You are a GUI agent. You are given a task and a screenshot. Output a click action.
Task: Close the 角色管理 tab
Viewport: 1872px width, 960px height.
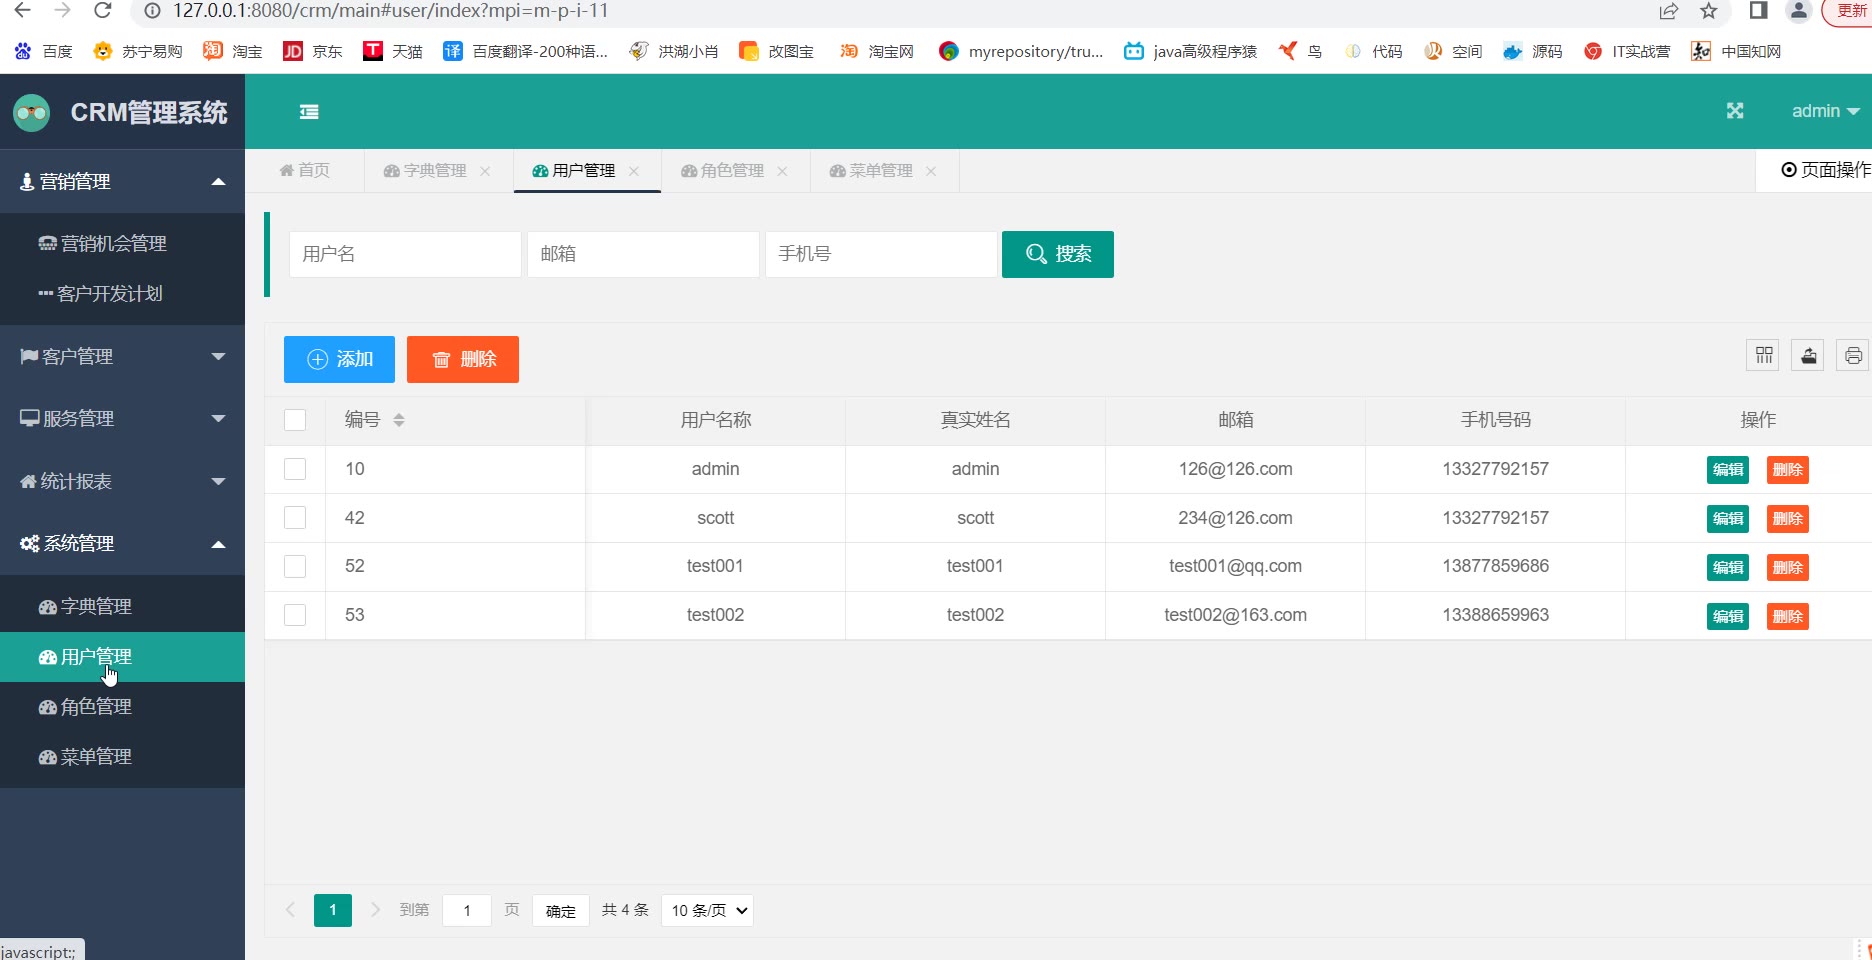pos(782,171)
